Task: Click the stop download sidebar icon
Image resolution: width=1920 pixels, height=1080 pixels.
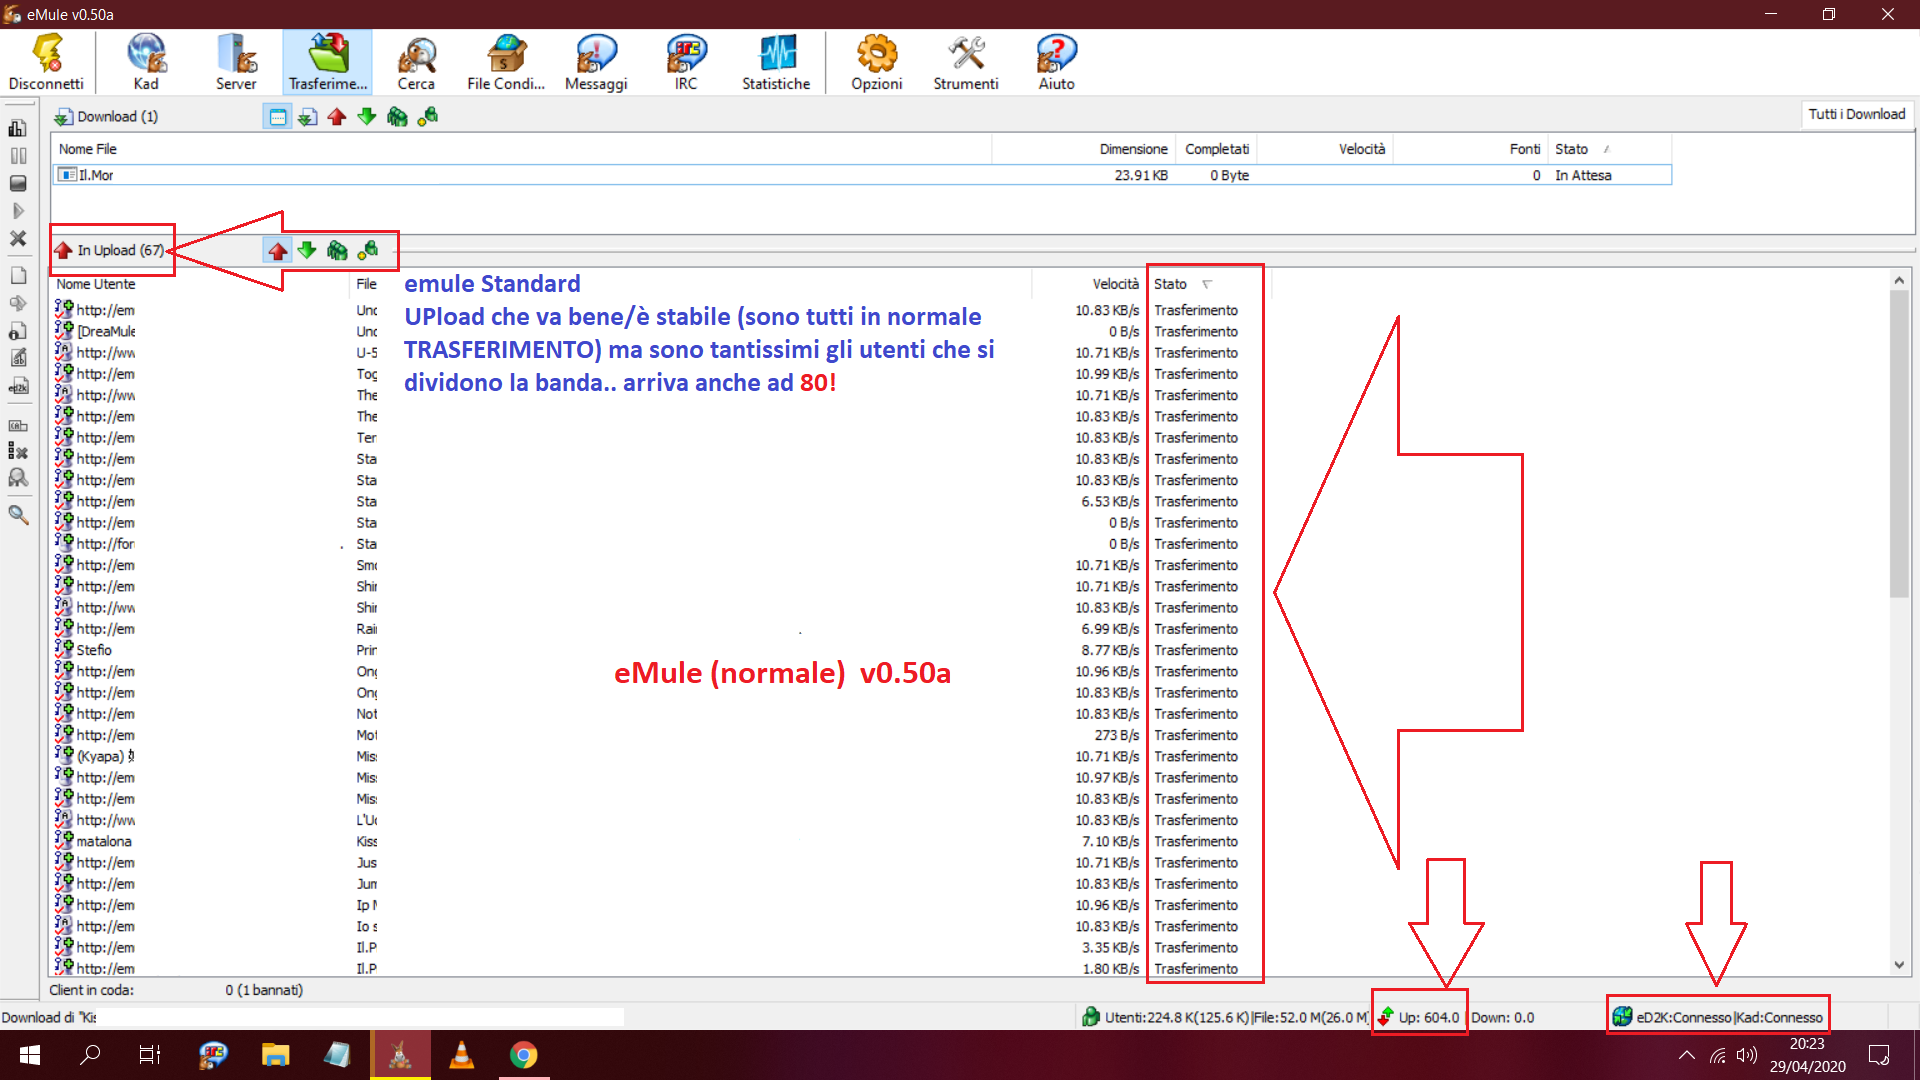Action: coord(18,183)
